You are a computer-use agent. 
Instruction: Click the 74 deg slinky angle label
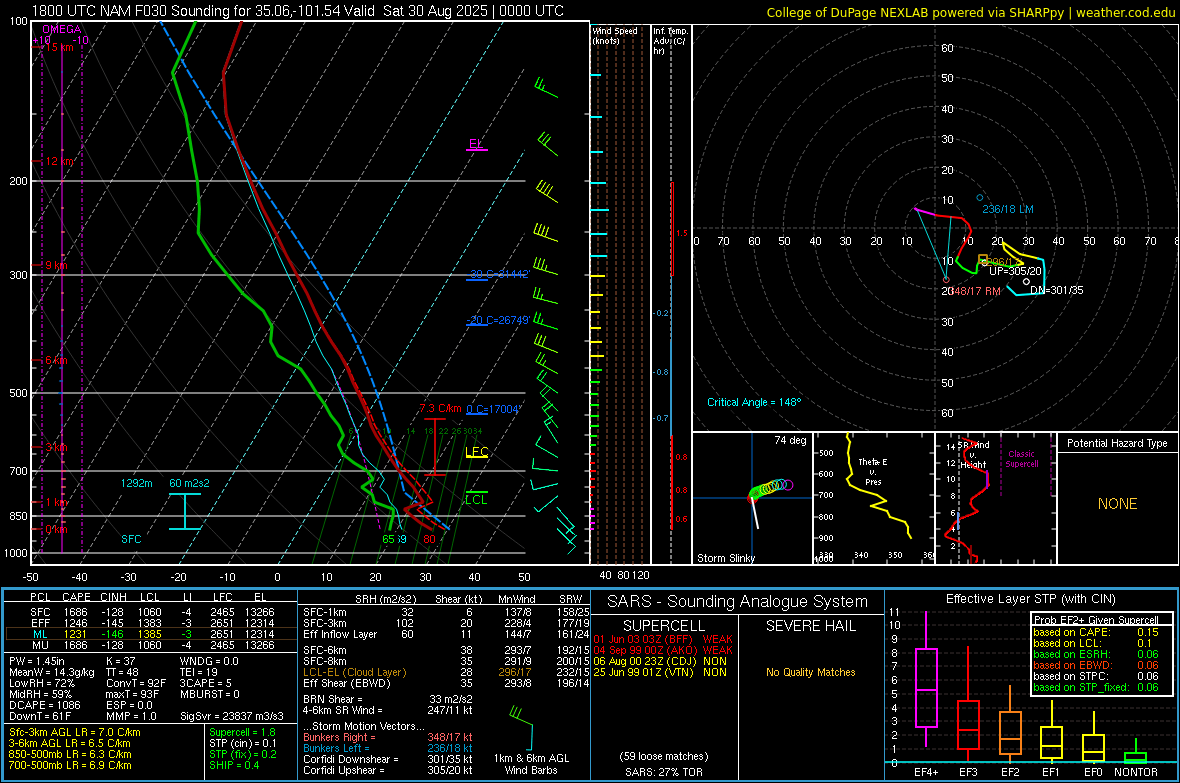tap(790, 440)
